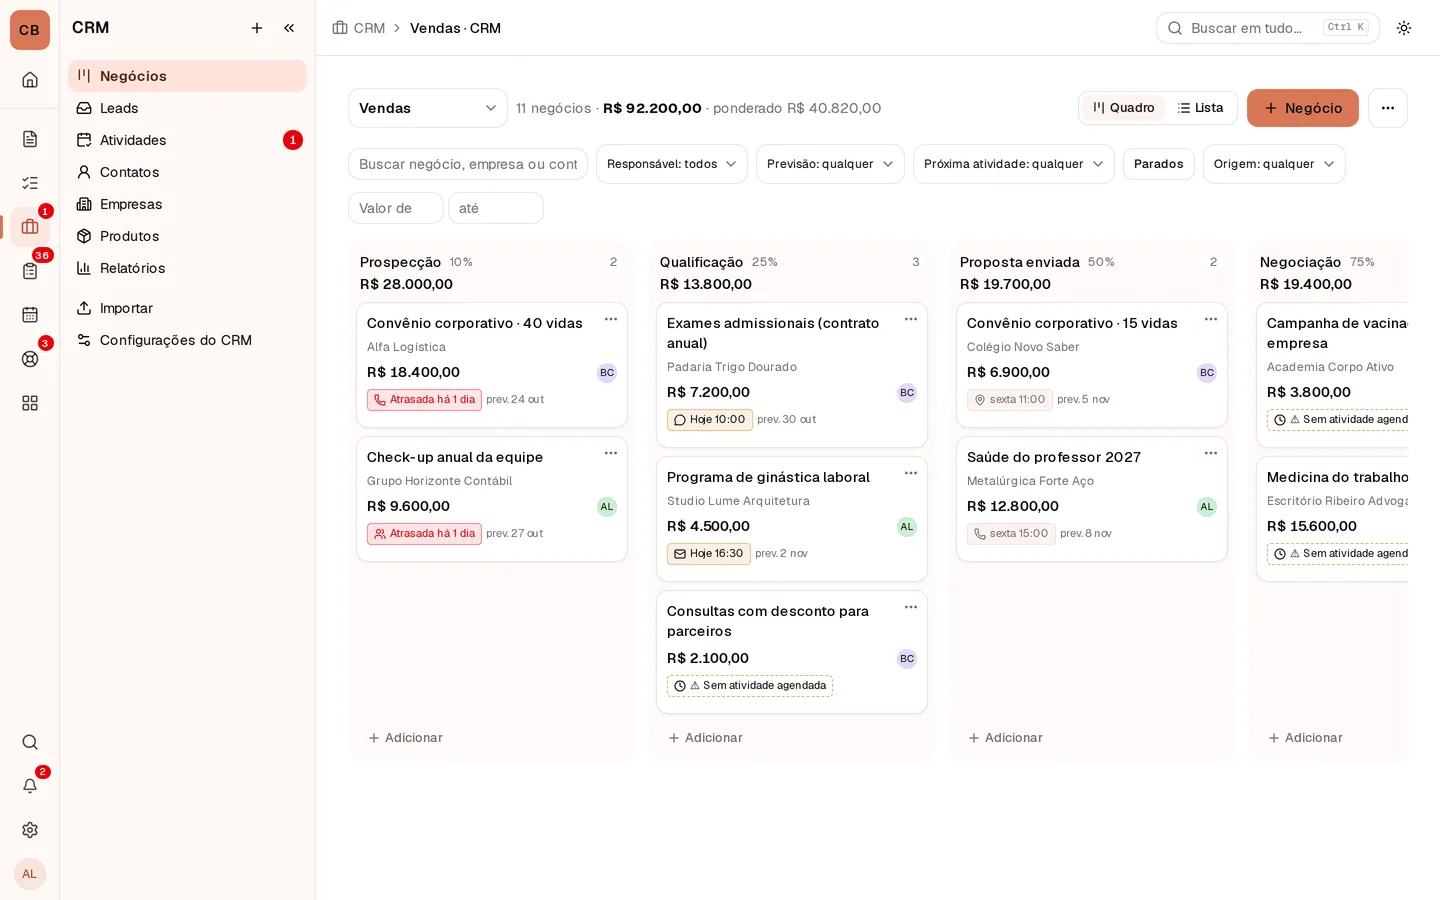
Task: Focus the Valor de input field
Action: (396, 208)
